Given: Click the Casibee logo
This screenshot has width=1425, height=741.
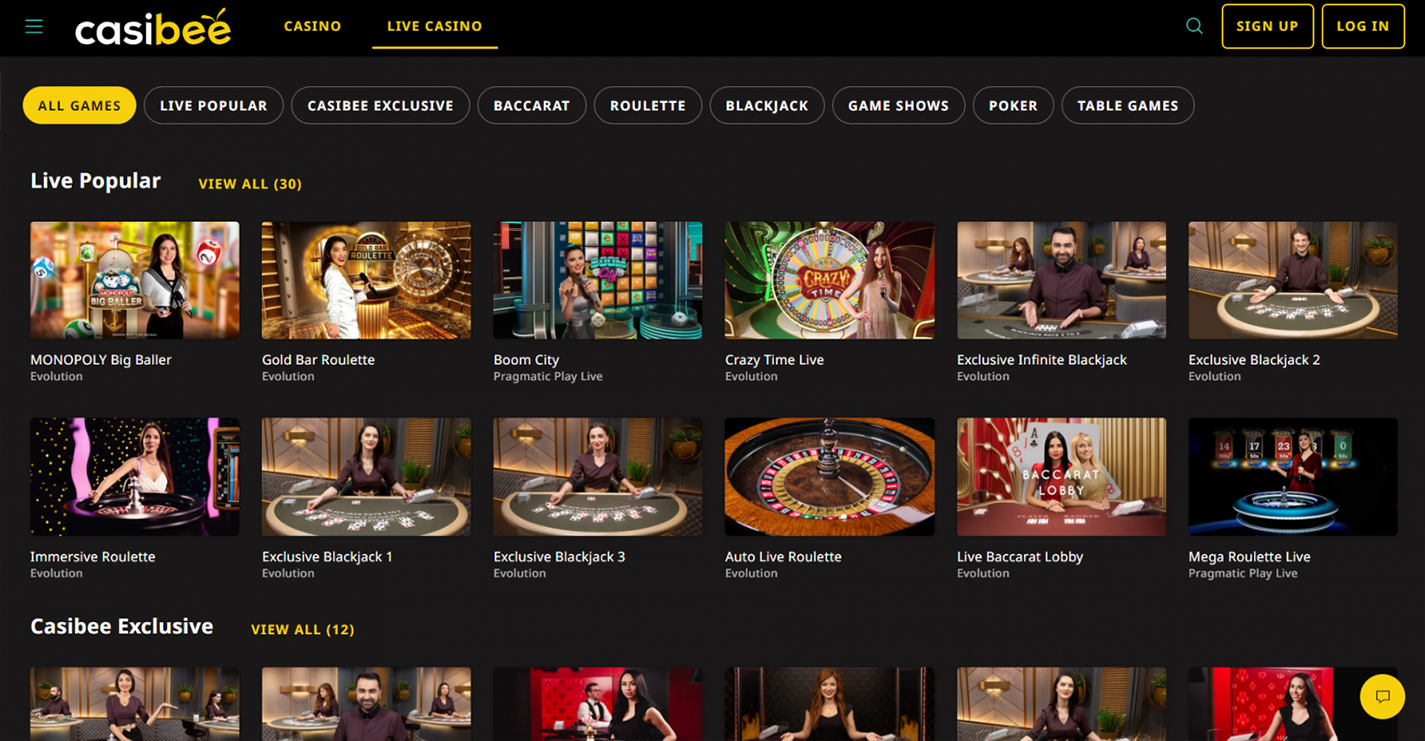Looking at the screenshot, I should coord(153,27).
